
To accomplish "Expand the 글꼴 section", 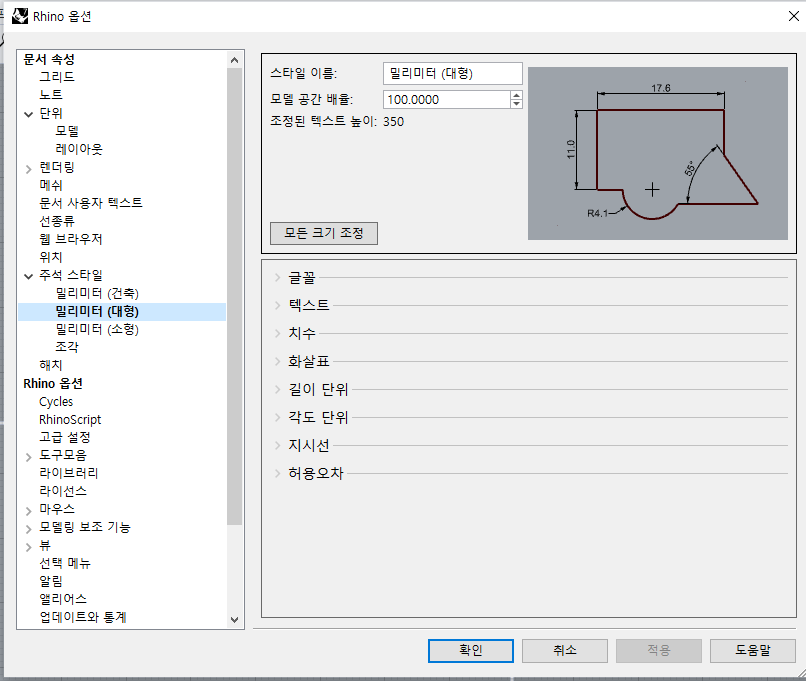I will pyautogui.click(x=278, y=278).
